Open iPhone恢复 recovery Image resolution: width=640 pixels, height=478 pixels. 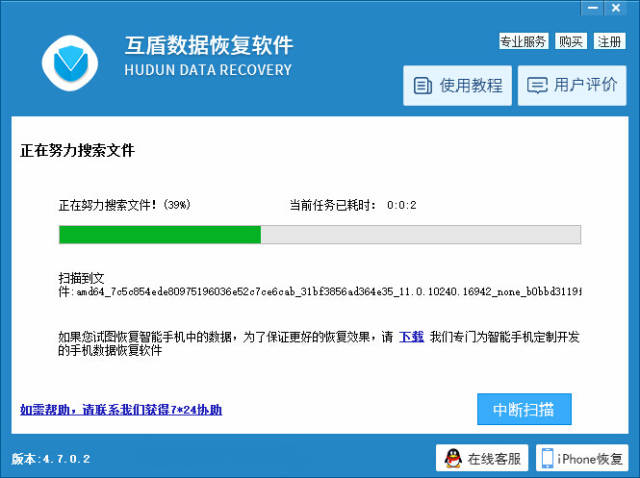pyautogui.click(x=582, y=458)
